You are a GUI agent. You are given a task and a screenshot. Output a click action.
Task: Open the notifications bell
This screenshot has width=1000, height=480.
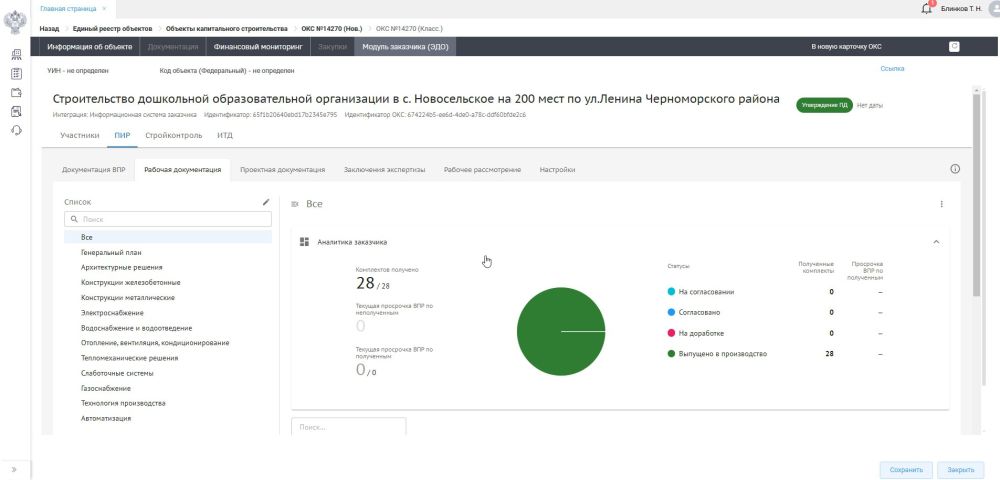tap(926, 9)
